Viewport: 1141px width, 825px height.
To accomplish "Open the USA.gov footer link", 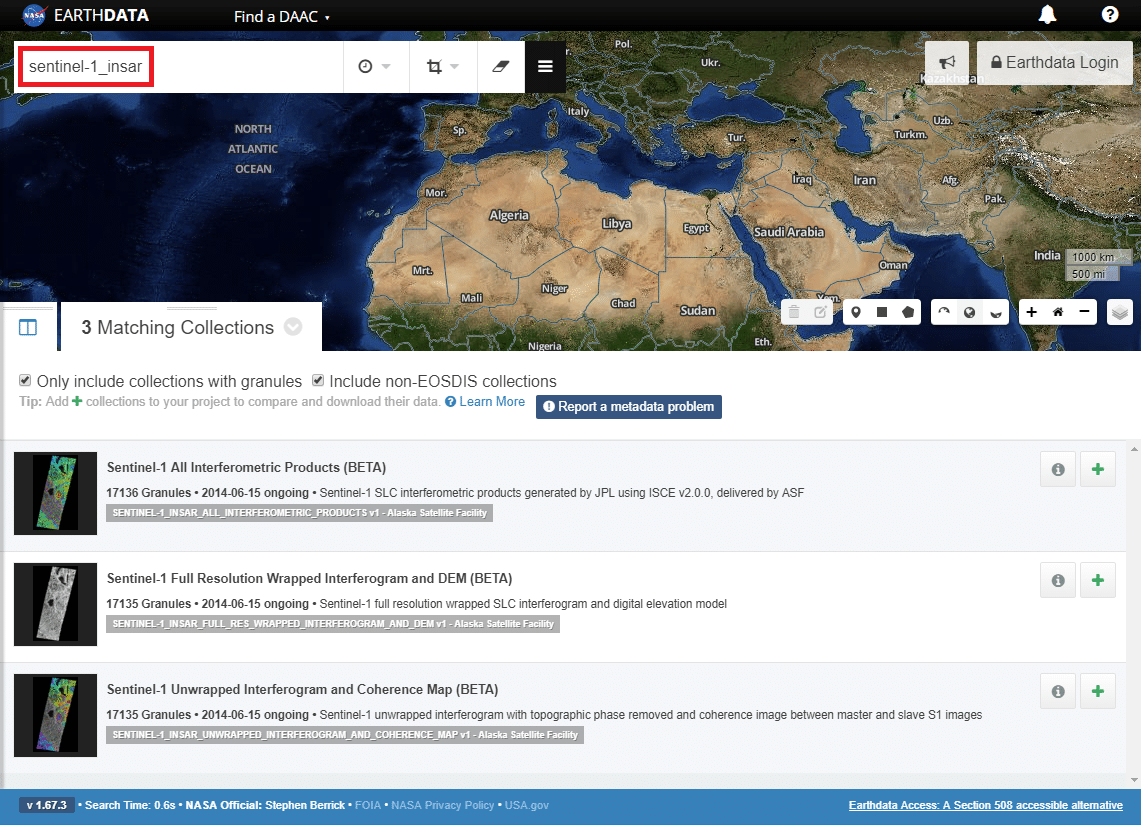I will point(527,805).
